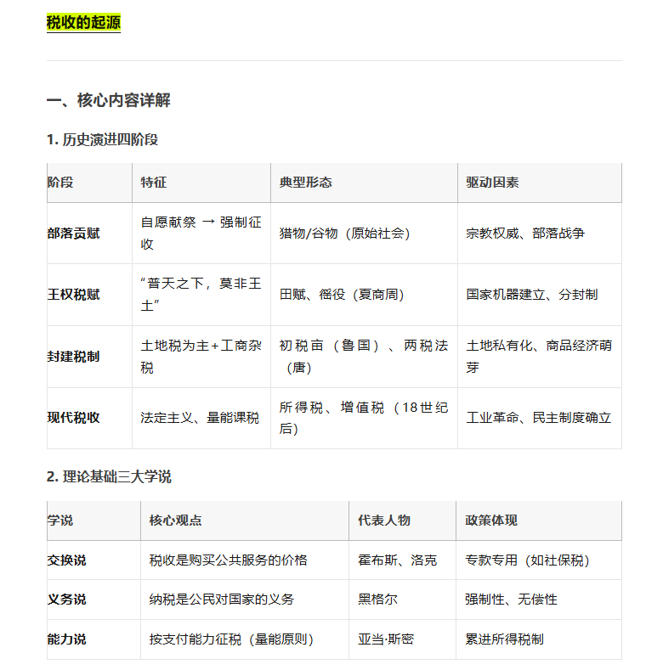
Task: Select the cell 霍布斯、洛克
Action: click(397, 560)
